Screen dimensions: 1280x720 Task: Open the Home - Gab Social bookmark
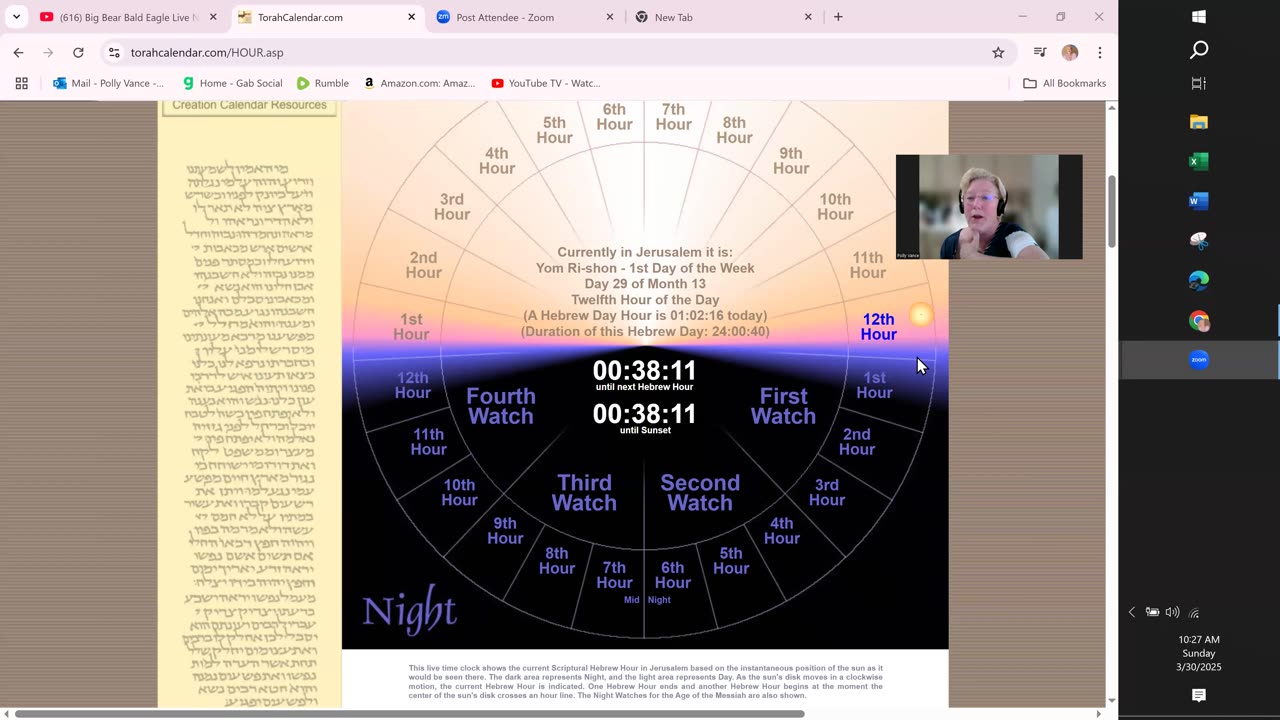tap(232, 83)
